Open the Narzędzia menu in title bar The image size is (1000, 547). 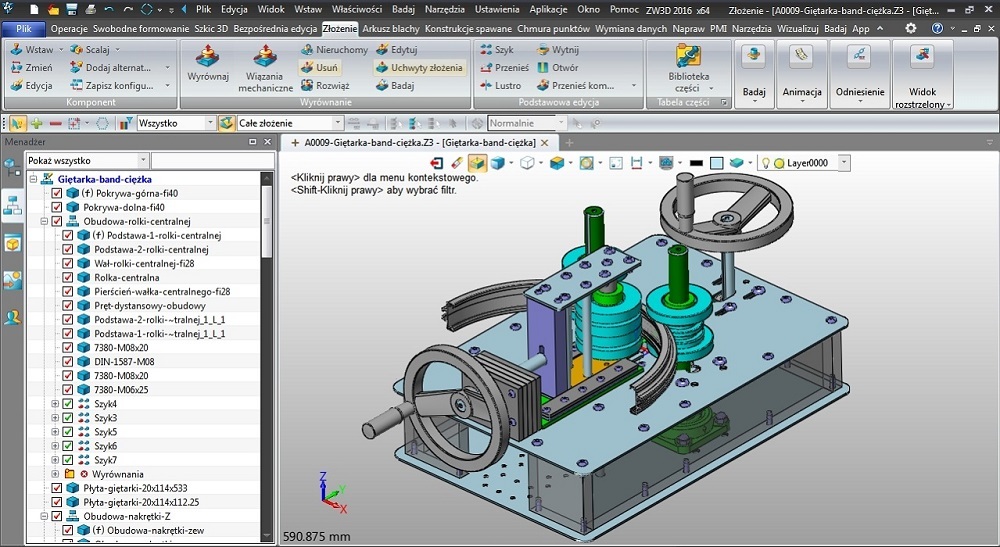point(446,8)
